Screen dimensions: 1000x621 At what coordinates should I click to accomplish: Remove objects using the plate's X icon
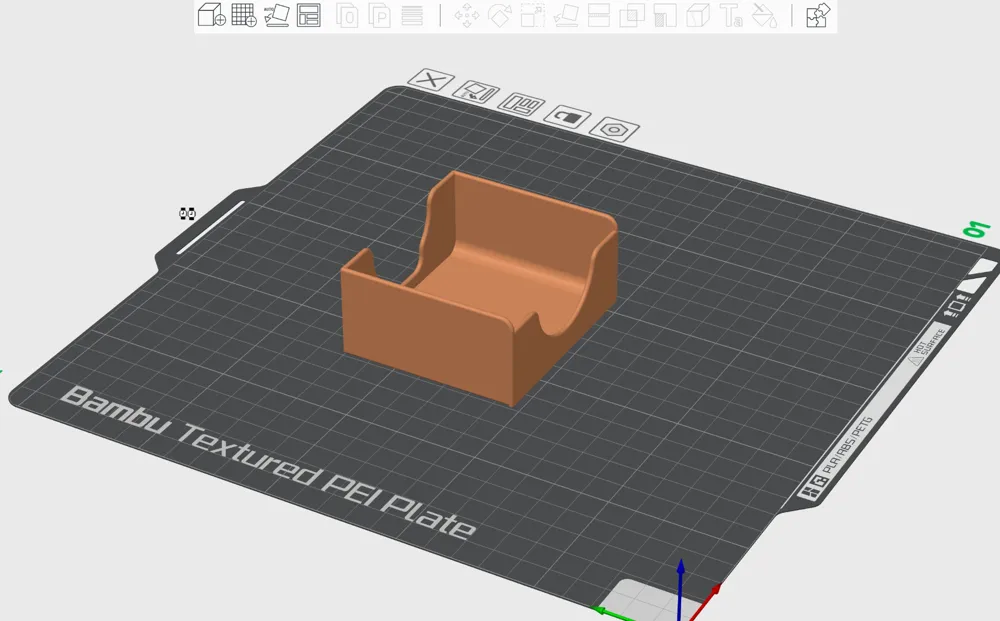tap(432, 80)
